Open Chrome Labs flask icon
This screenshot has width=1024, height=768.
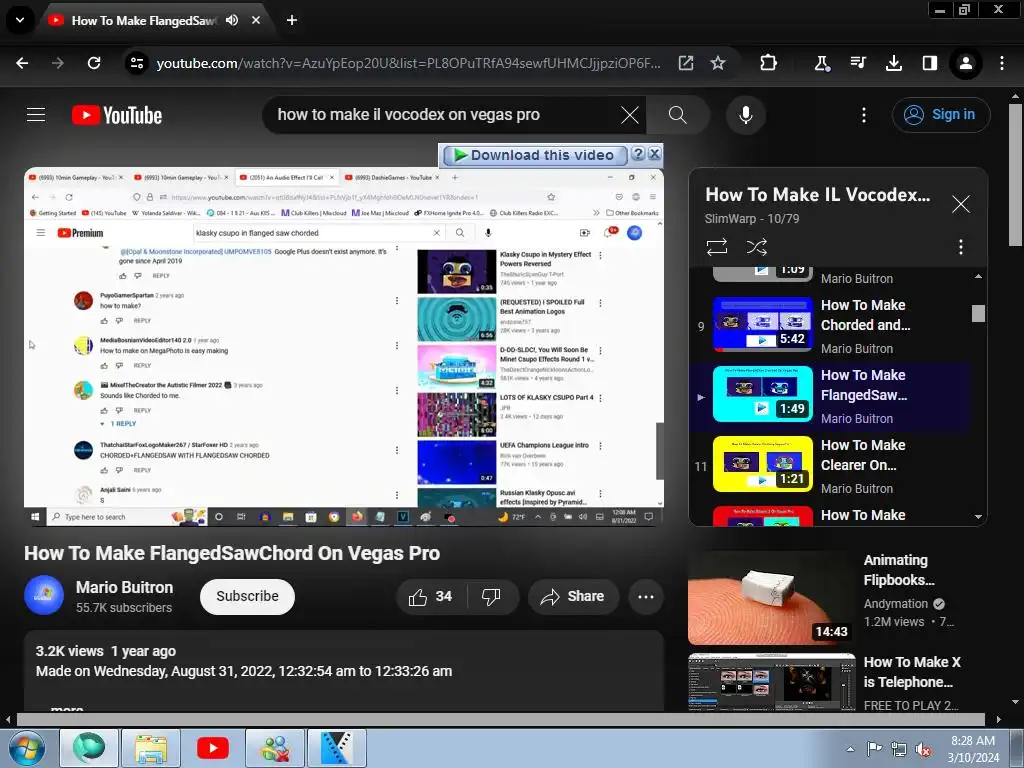pos(822,63)
